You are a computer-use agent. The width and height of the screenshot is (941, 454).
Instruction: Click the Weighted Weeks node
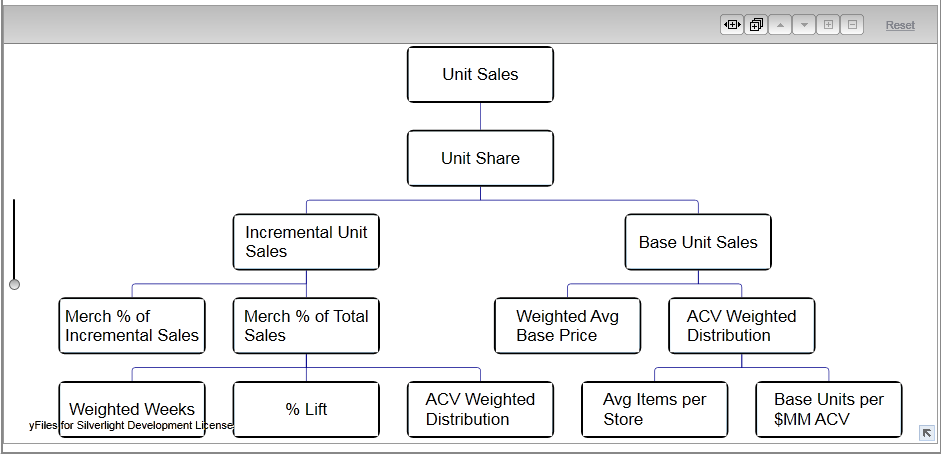coord(132,408)
